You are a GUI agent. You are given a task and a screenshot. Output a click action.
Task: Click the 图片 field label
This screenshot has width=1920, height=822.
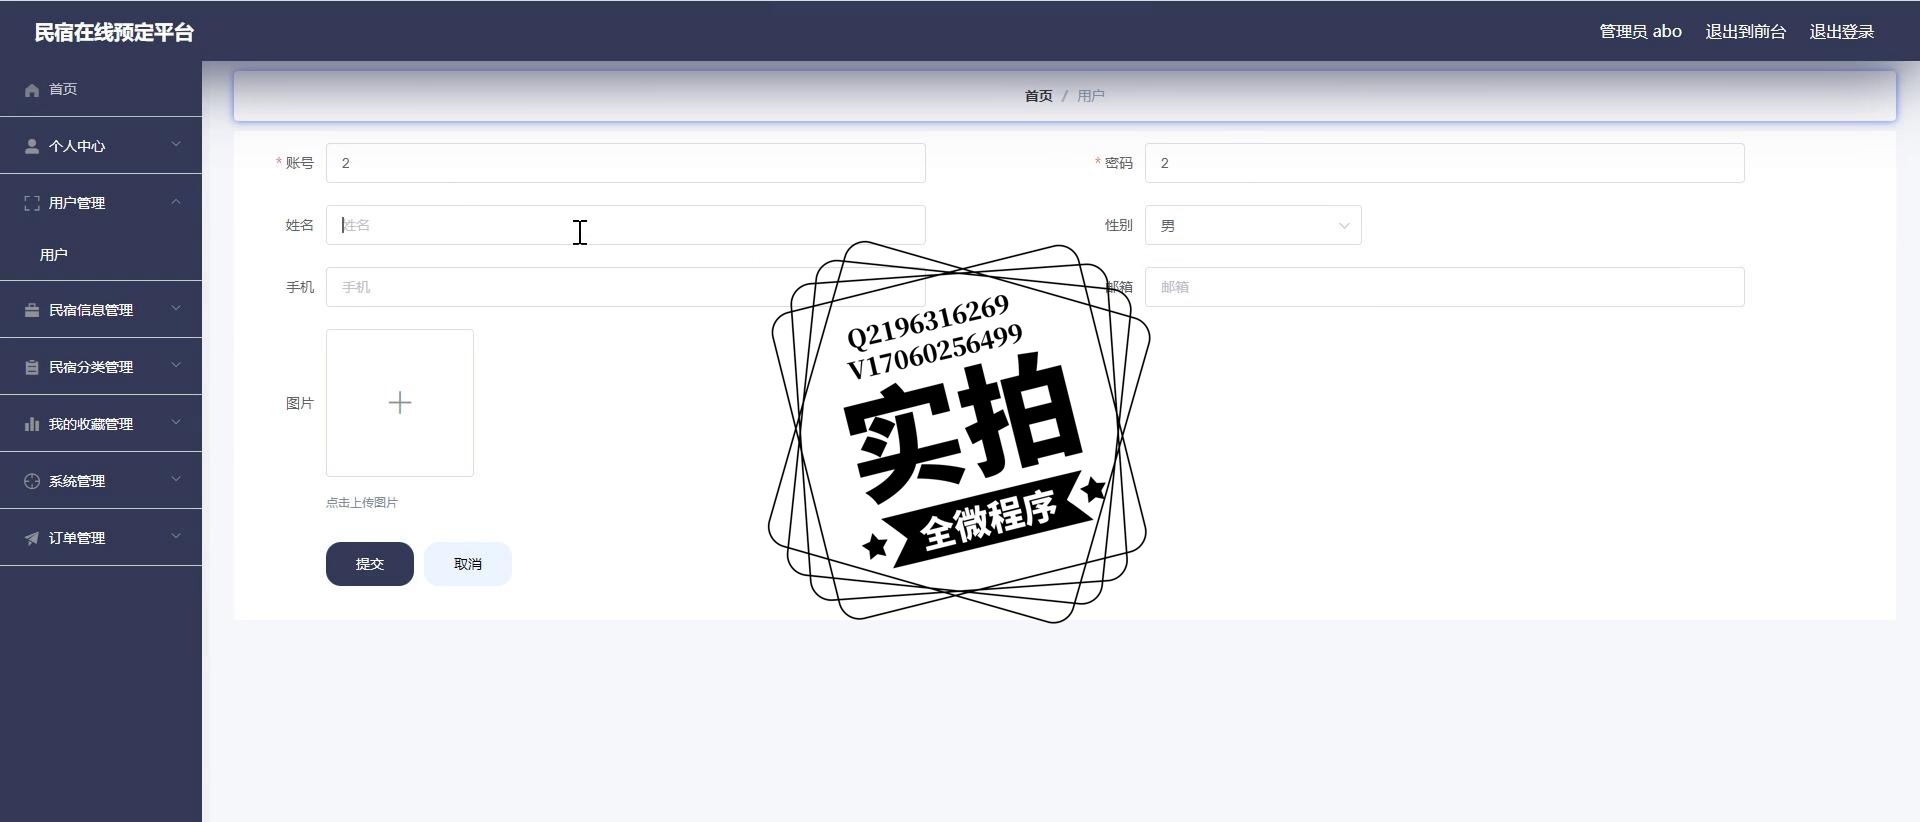click(300, 403)
